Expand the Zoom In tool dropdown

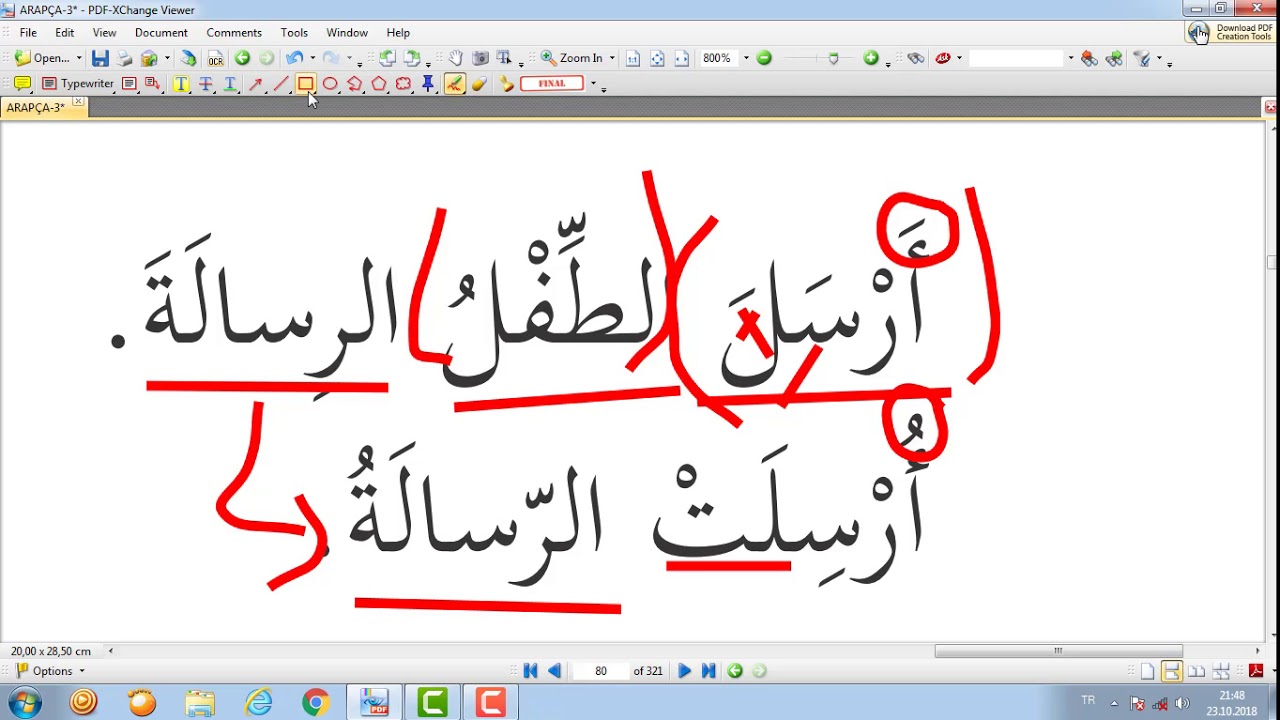tap(612, 58)
